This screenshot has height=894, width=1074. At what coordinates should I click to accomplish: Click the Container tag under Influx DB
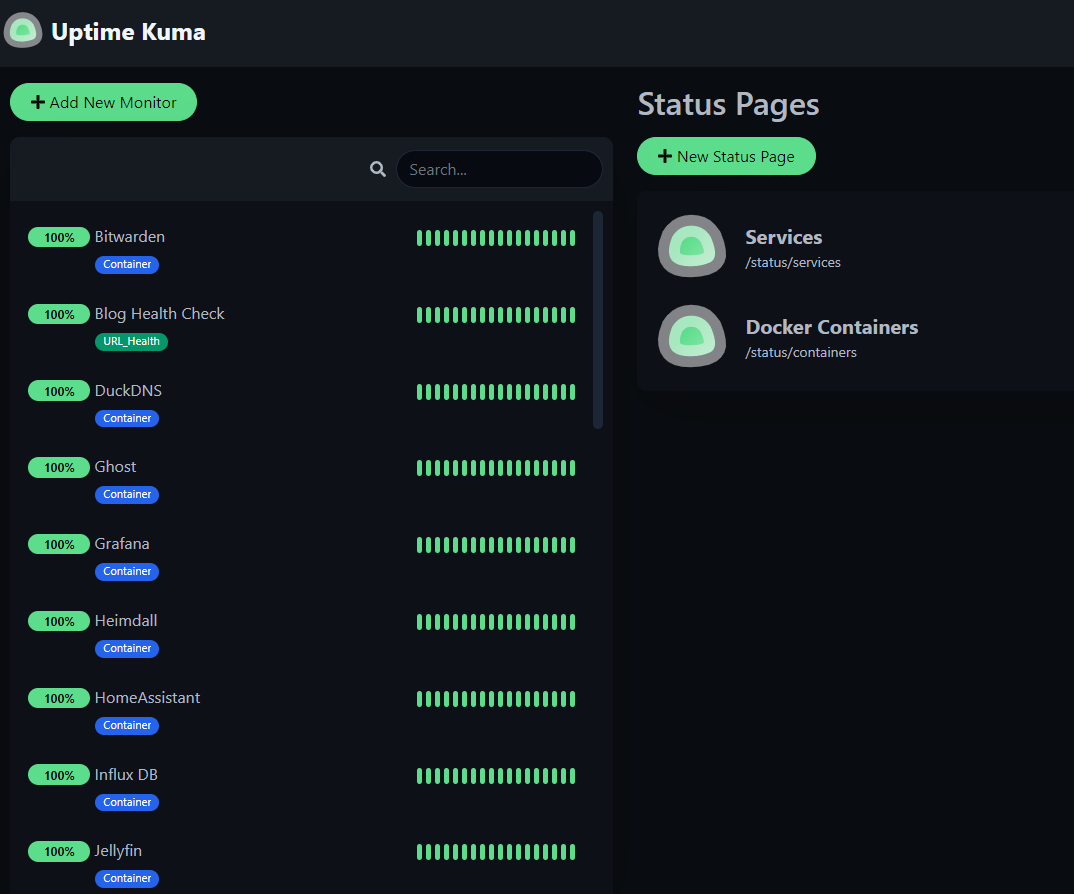click(x=127, y=802)
